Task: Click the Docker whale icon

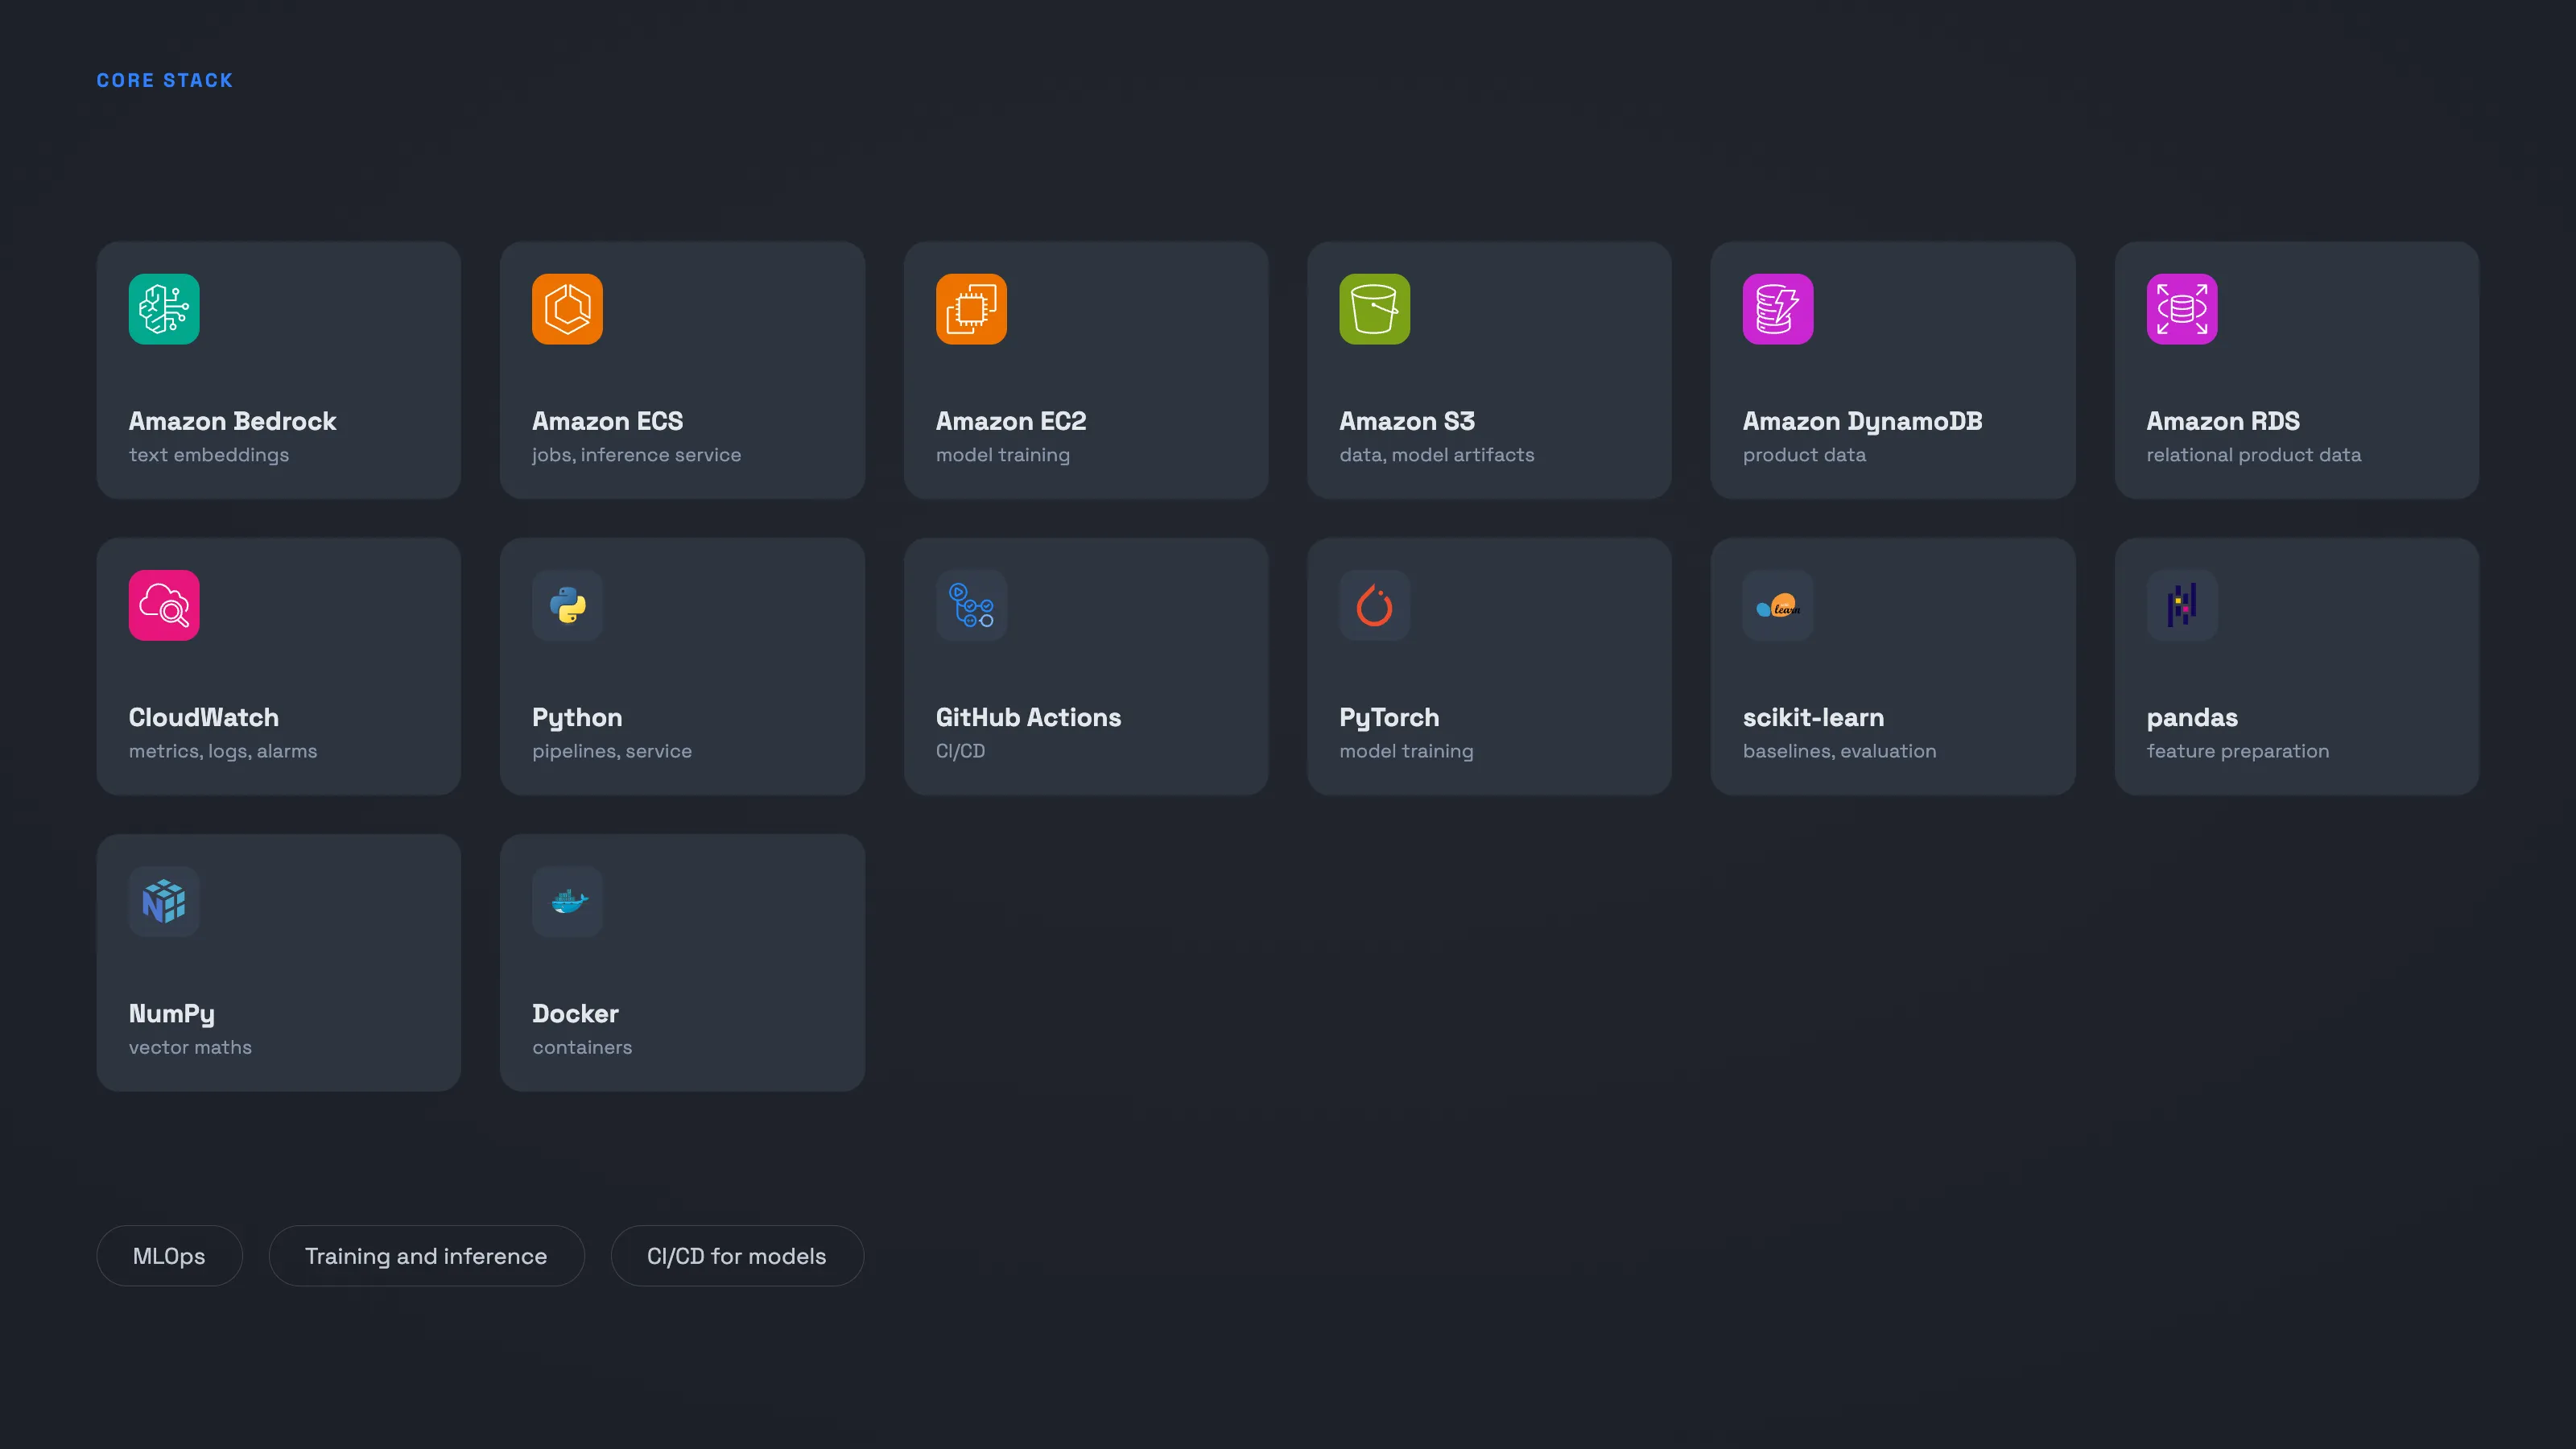Action: (x=567, y=901)
